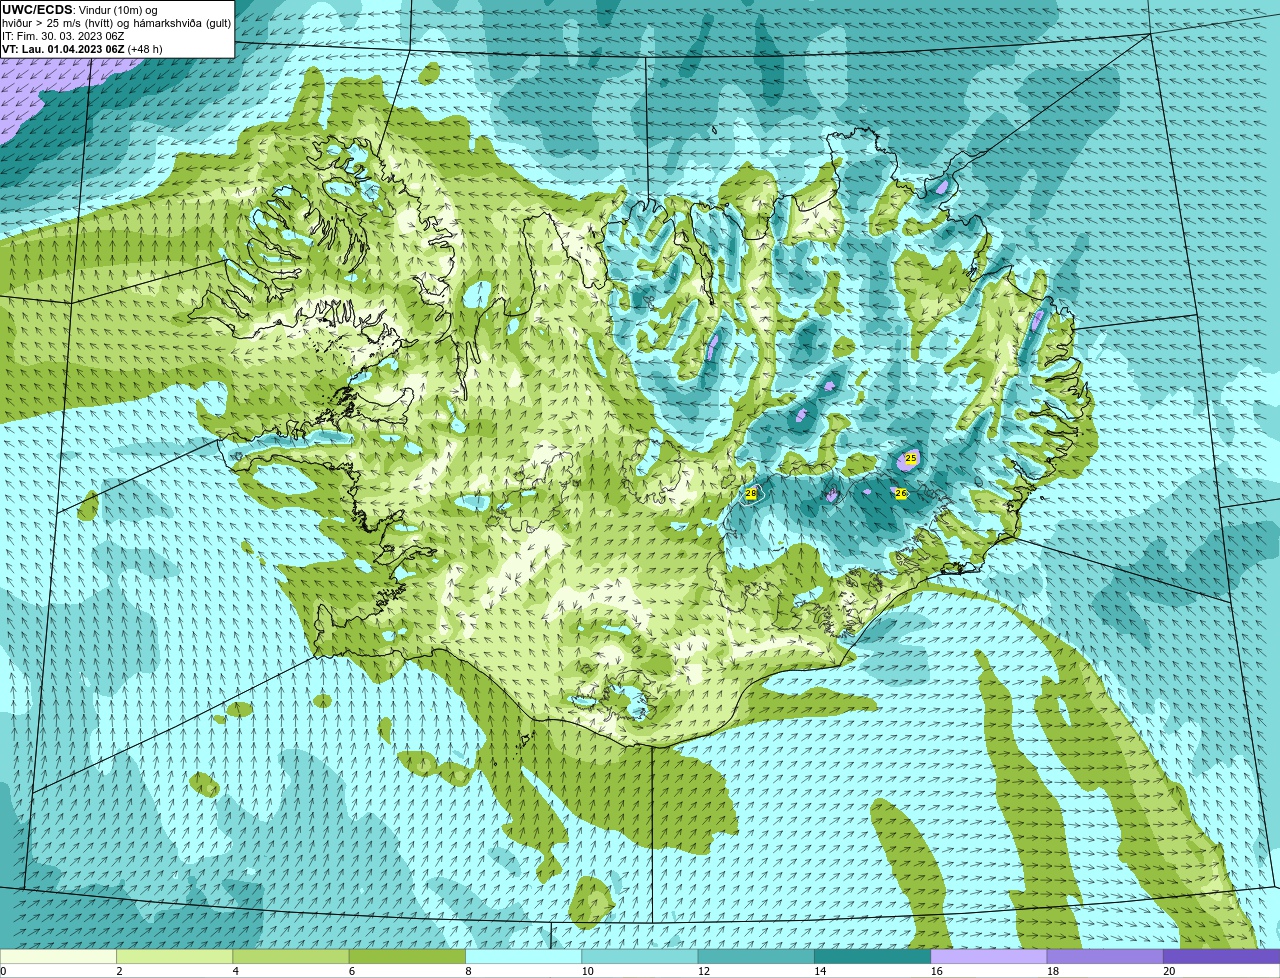The image size is (1280, 978).
Task: Click the scale tick label 10
Action: pyautogui.click(x=586, y=971)
